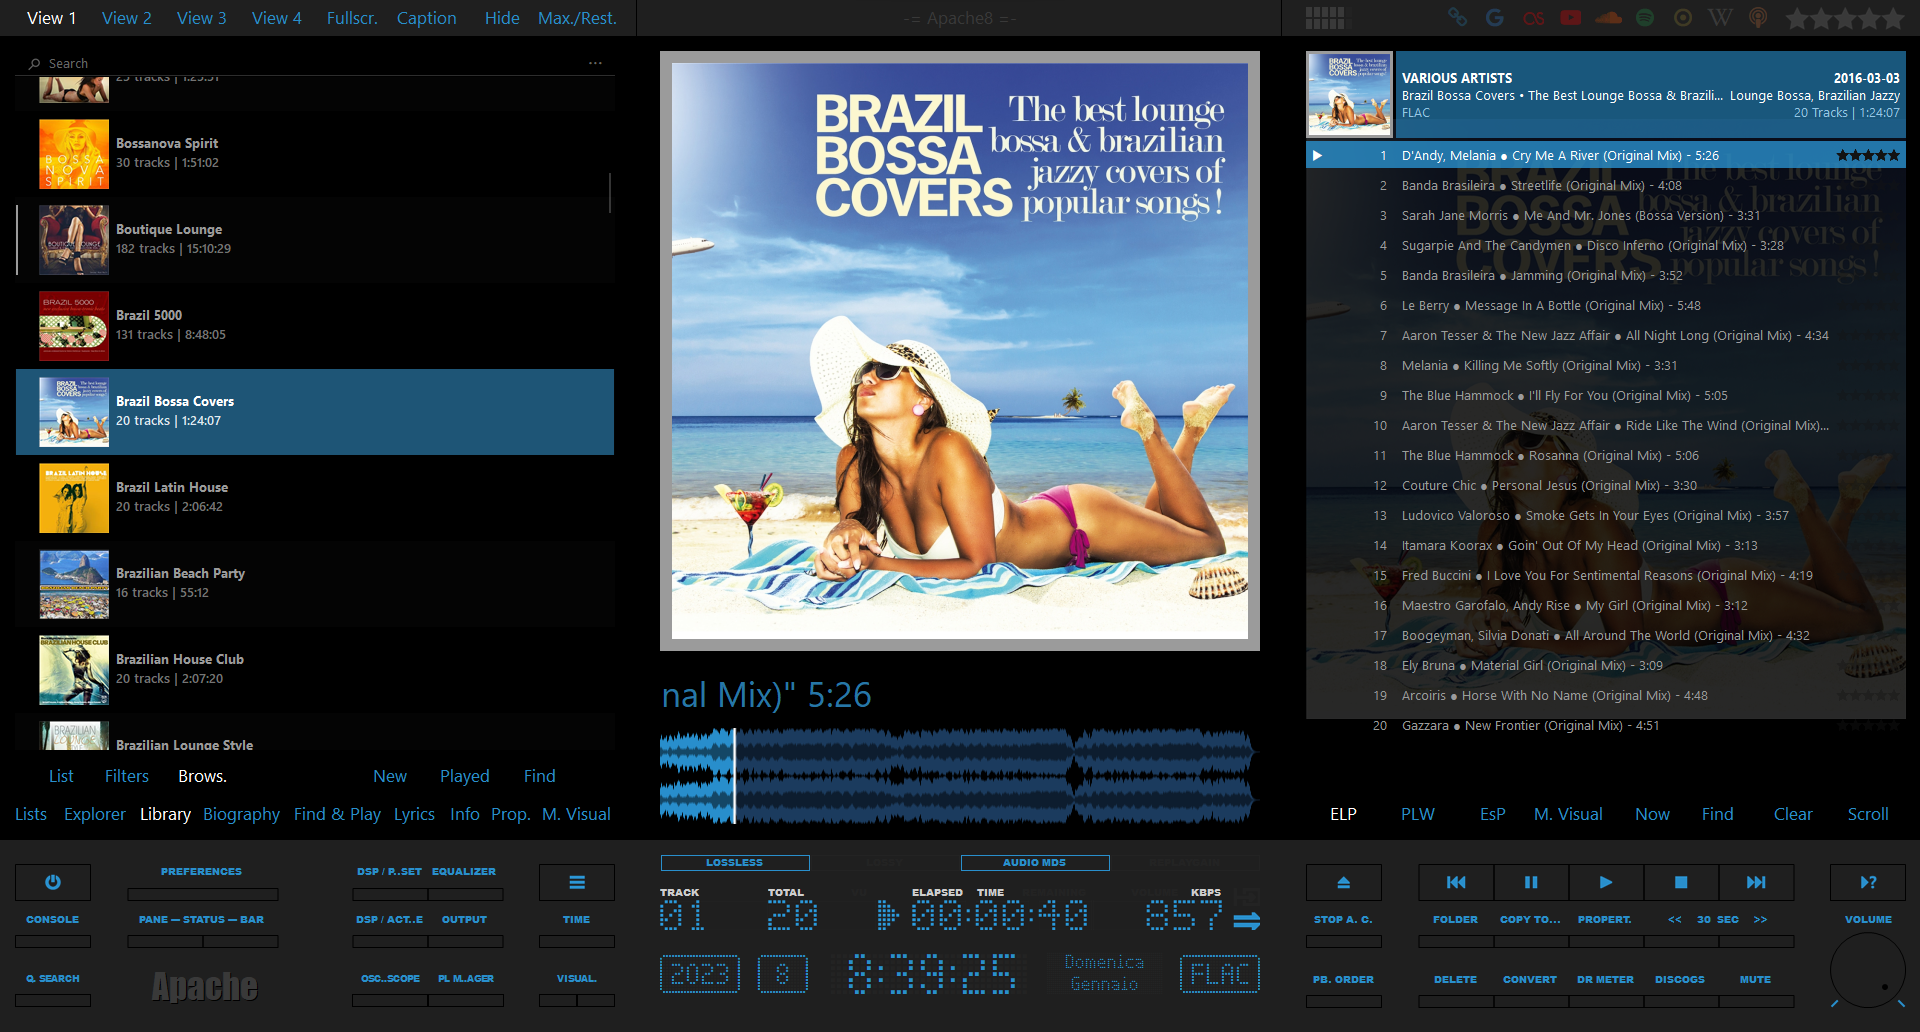Open the Wikipedia W icon
This screenshot has width=1920, height=1032.
pyautogui.click(x=1720, y=17)
